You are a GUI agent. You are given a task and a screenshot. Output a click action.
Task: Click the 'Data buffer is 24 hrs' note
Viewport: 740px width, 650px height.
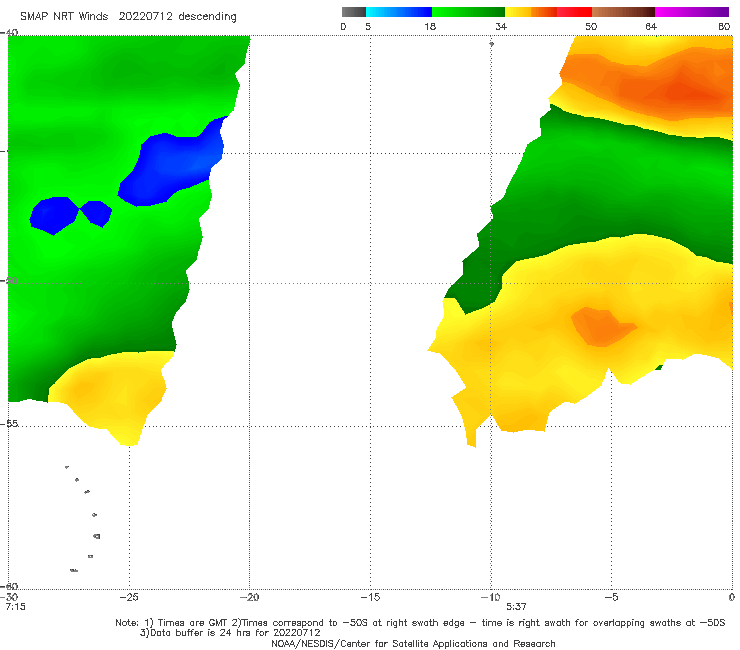pyautogui.click(x=230, y=633)
